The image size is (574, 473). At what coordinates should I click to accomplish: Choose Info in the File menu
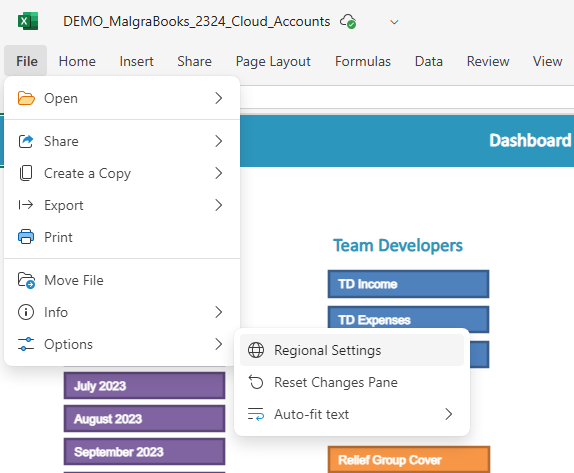click(122, 312)
